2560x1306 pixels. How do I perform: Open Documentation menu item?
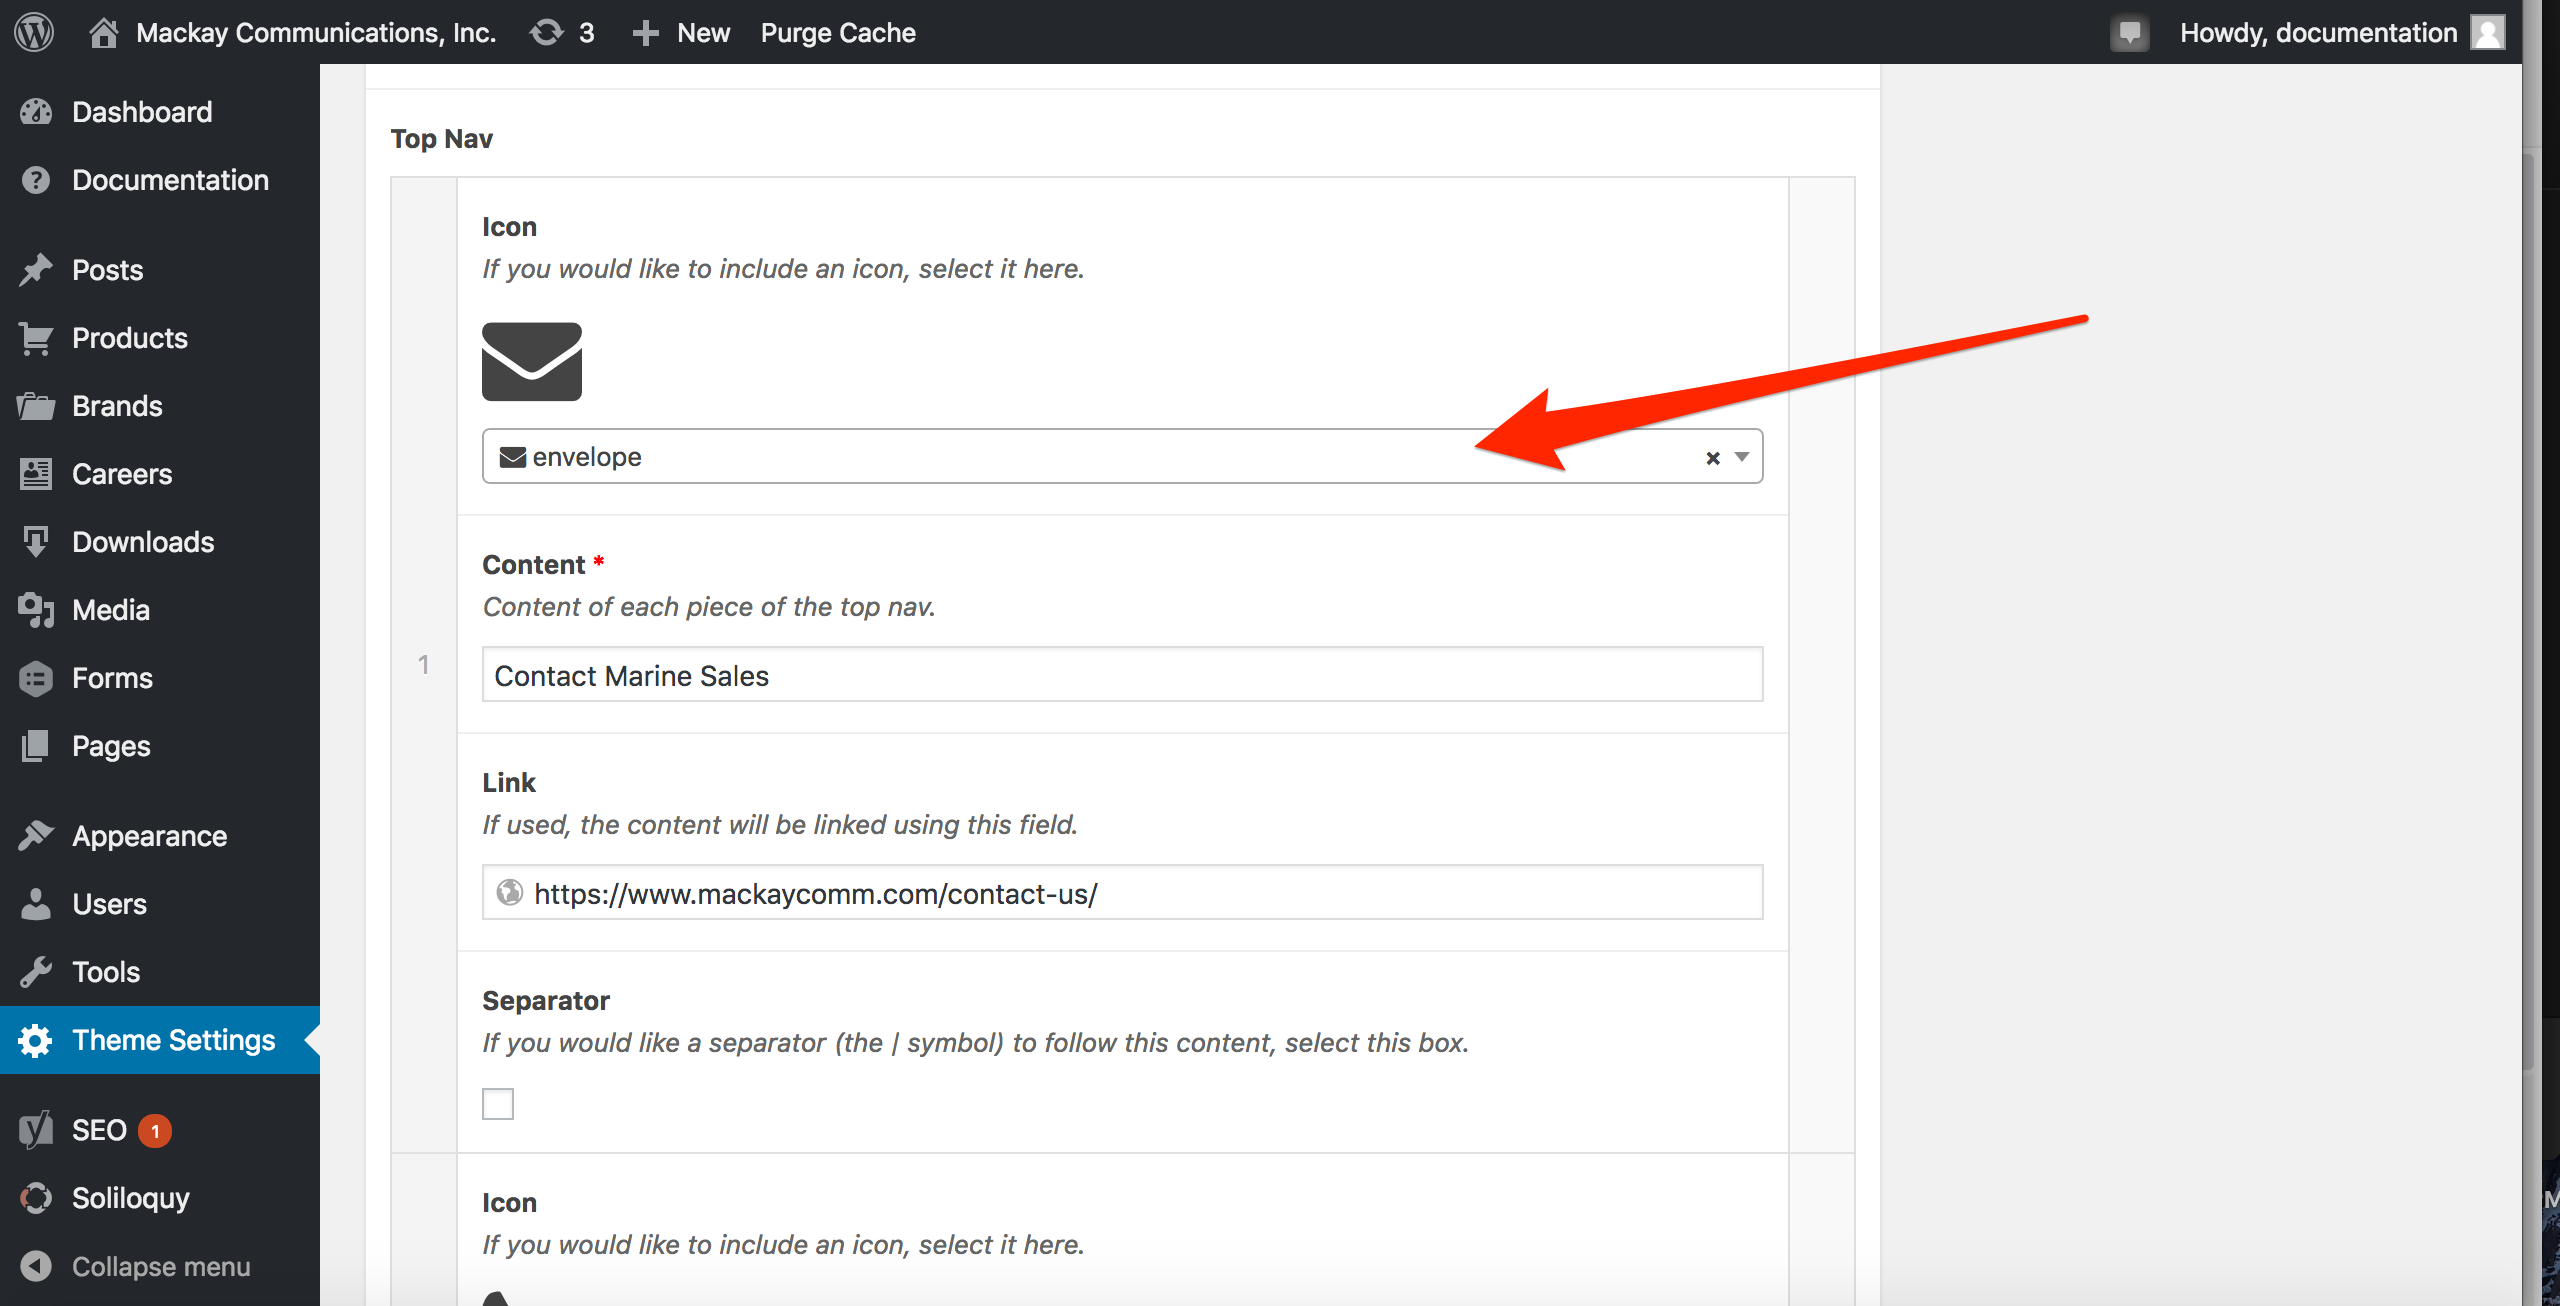tap(160, 180)
